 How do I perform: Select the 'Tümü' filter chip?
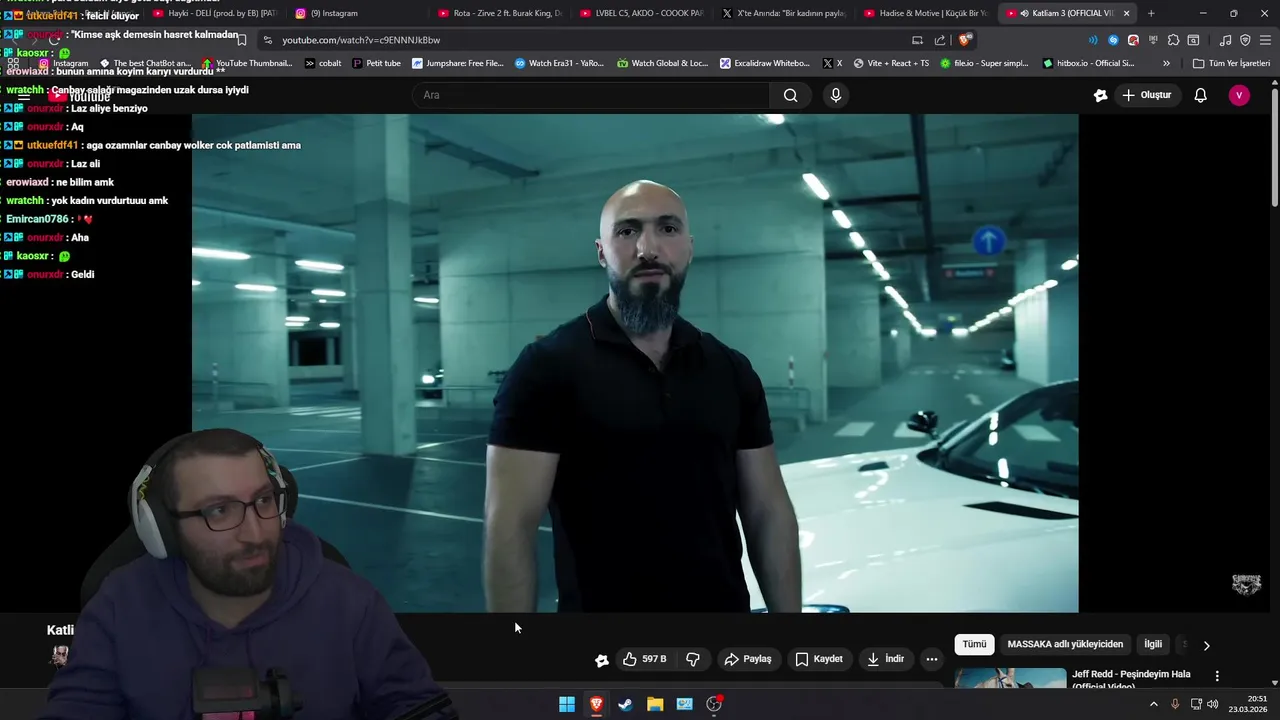pyautogui.click(x=974, y=644)
